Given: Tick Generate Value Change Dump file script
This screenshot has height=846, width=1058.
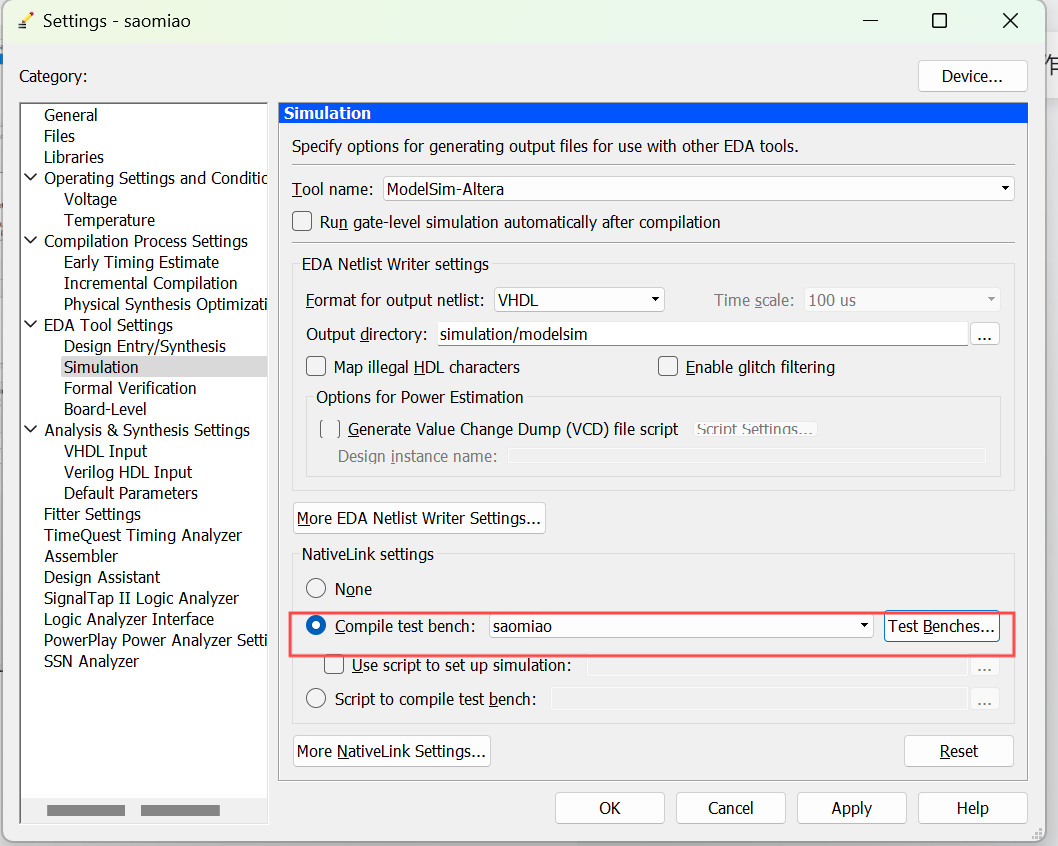Looking at the screenshot, I should click(329, 429).
